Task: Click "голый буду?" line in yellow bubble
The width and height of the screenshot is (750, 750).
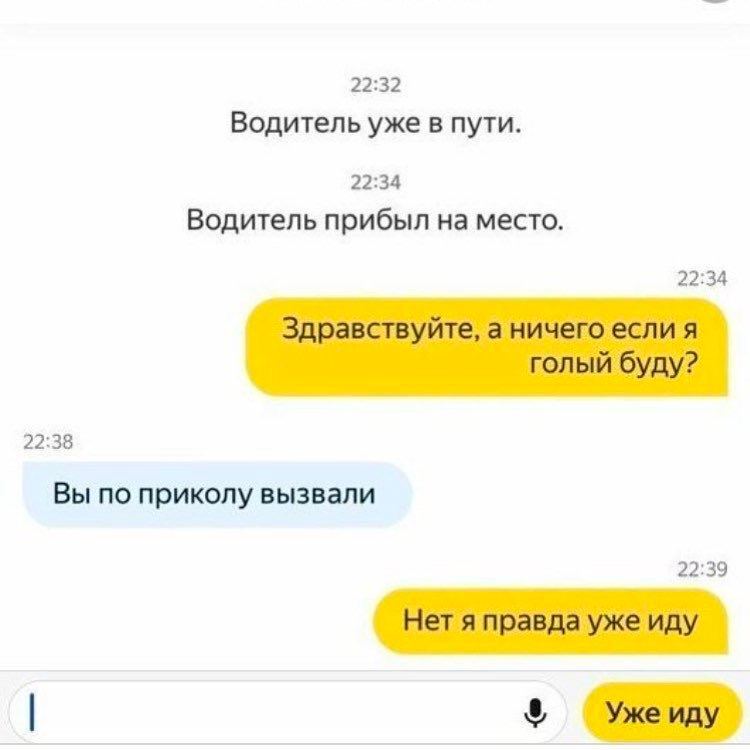Action: pos(614,366)
